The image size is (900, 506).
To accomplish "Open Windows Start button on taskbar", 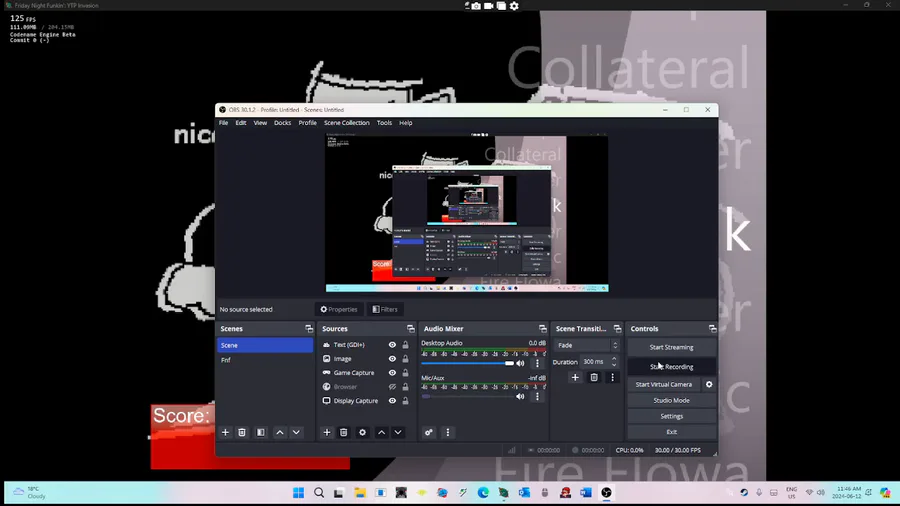I will pyautogui.click(x=298, y=493).
